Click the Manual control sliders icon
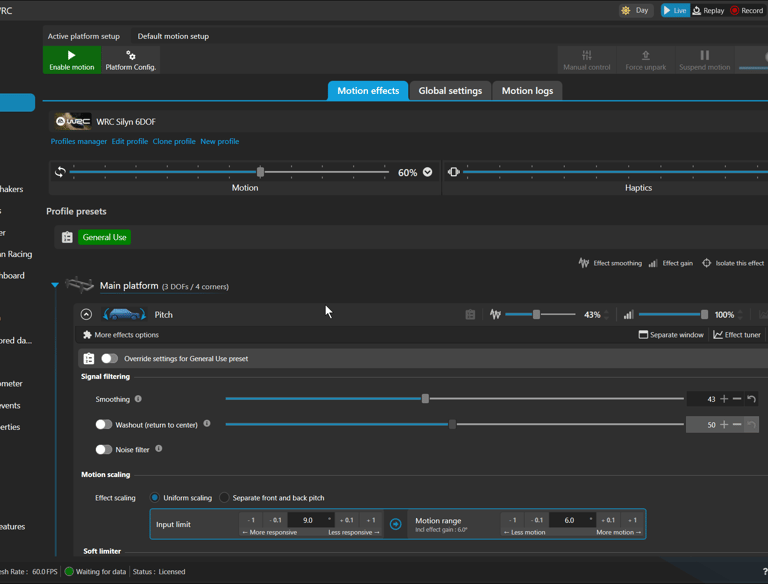This screenshot has height=584, width=768. click(587, 55)
